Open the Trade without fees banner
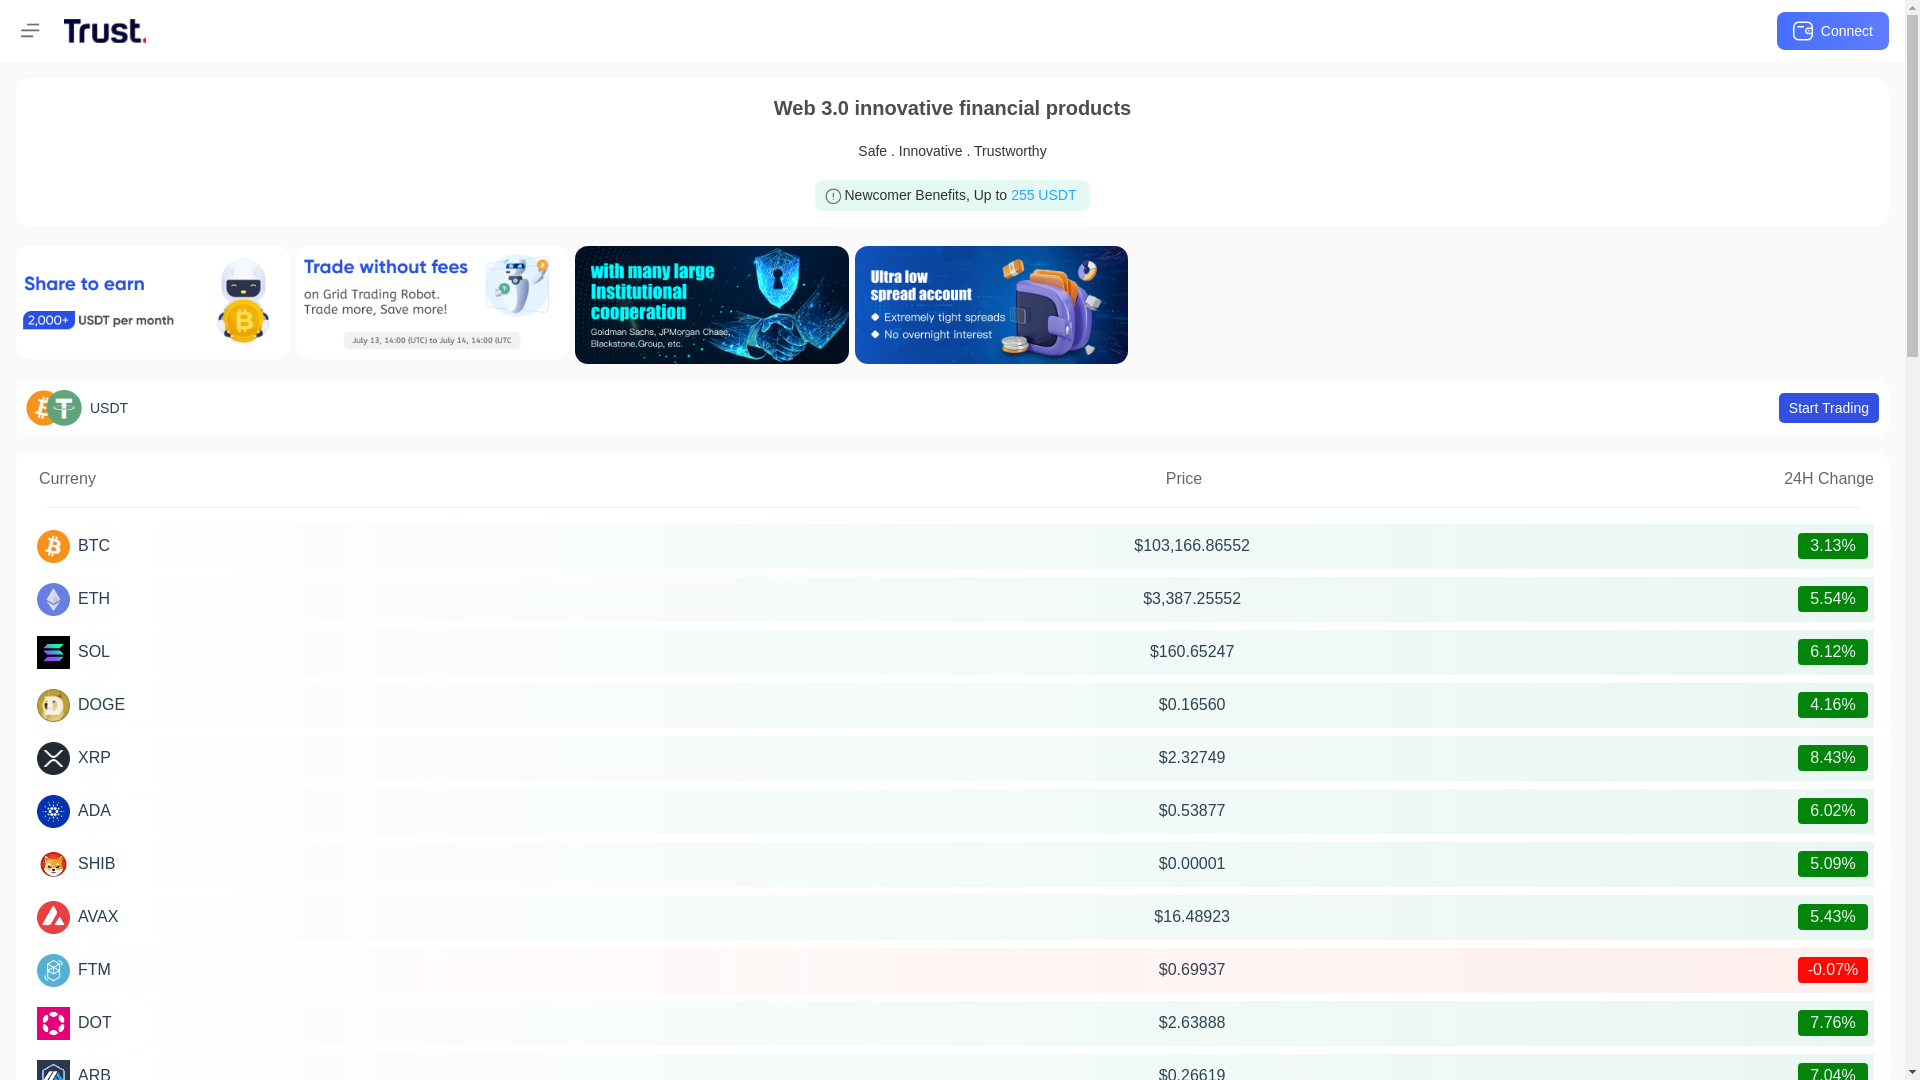 (432, 303)
